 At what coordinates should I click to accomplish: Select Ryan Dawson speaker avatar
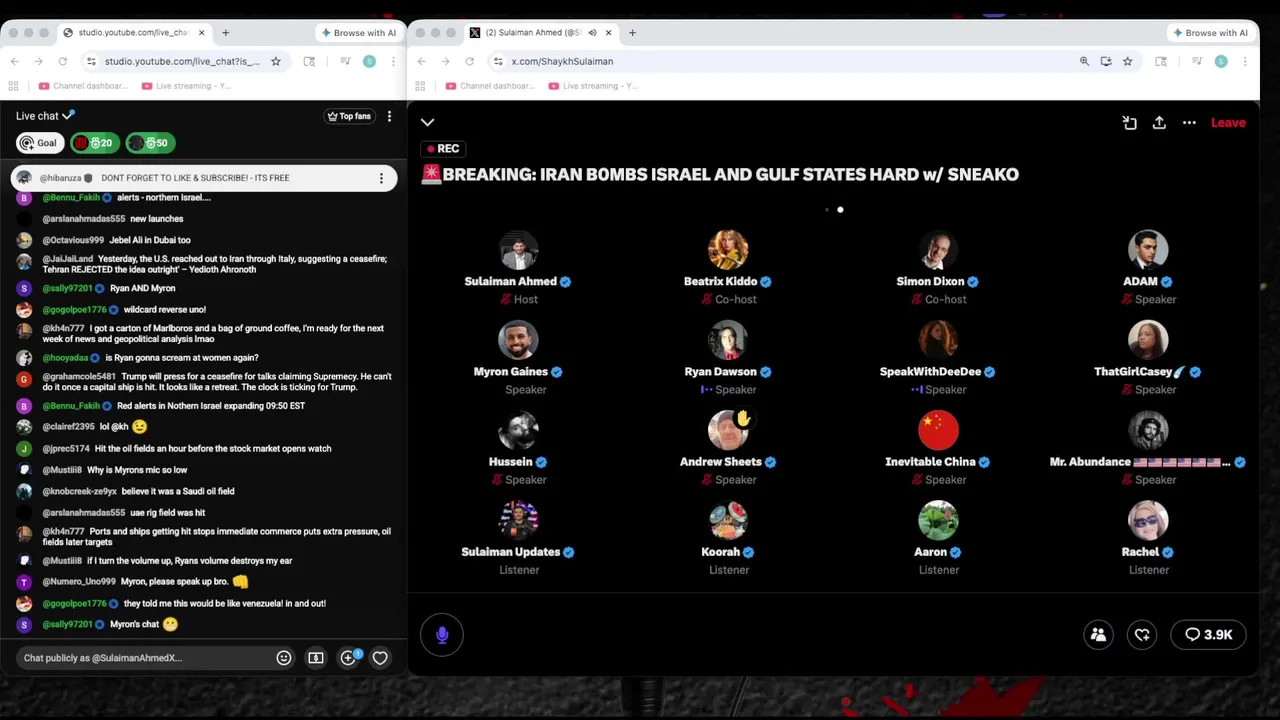[x=728, y=340]
